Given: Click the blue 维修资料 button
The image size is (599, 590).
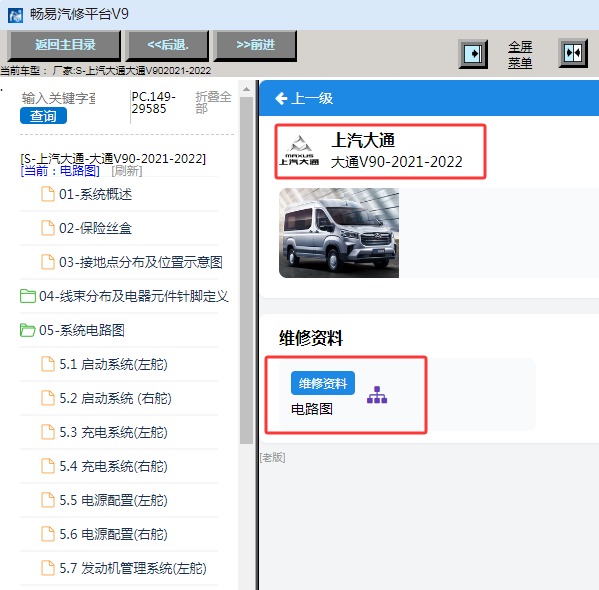Looking at the screenshot, I should click(x=323, y=383).
